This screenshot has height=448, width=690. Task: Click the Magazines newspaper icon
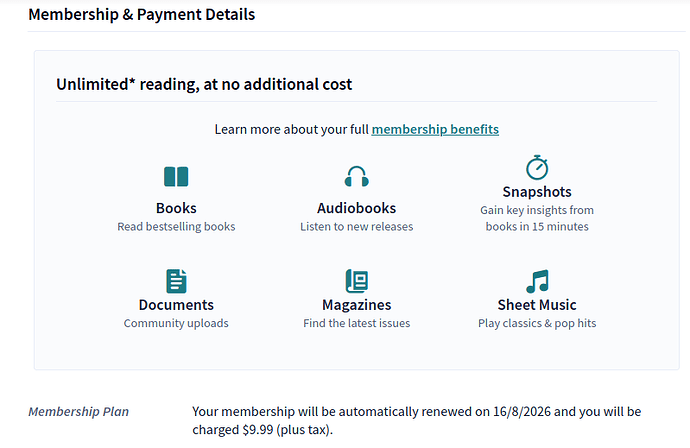click(356, 281)
